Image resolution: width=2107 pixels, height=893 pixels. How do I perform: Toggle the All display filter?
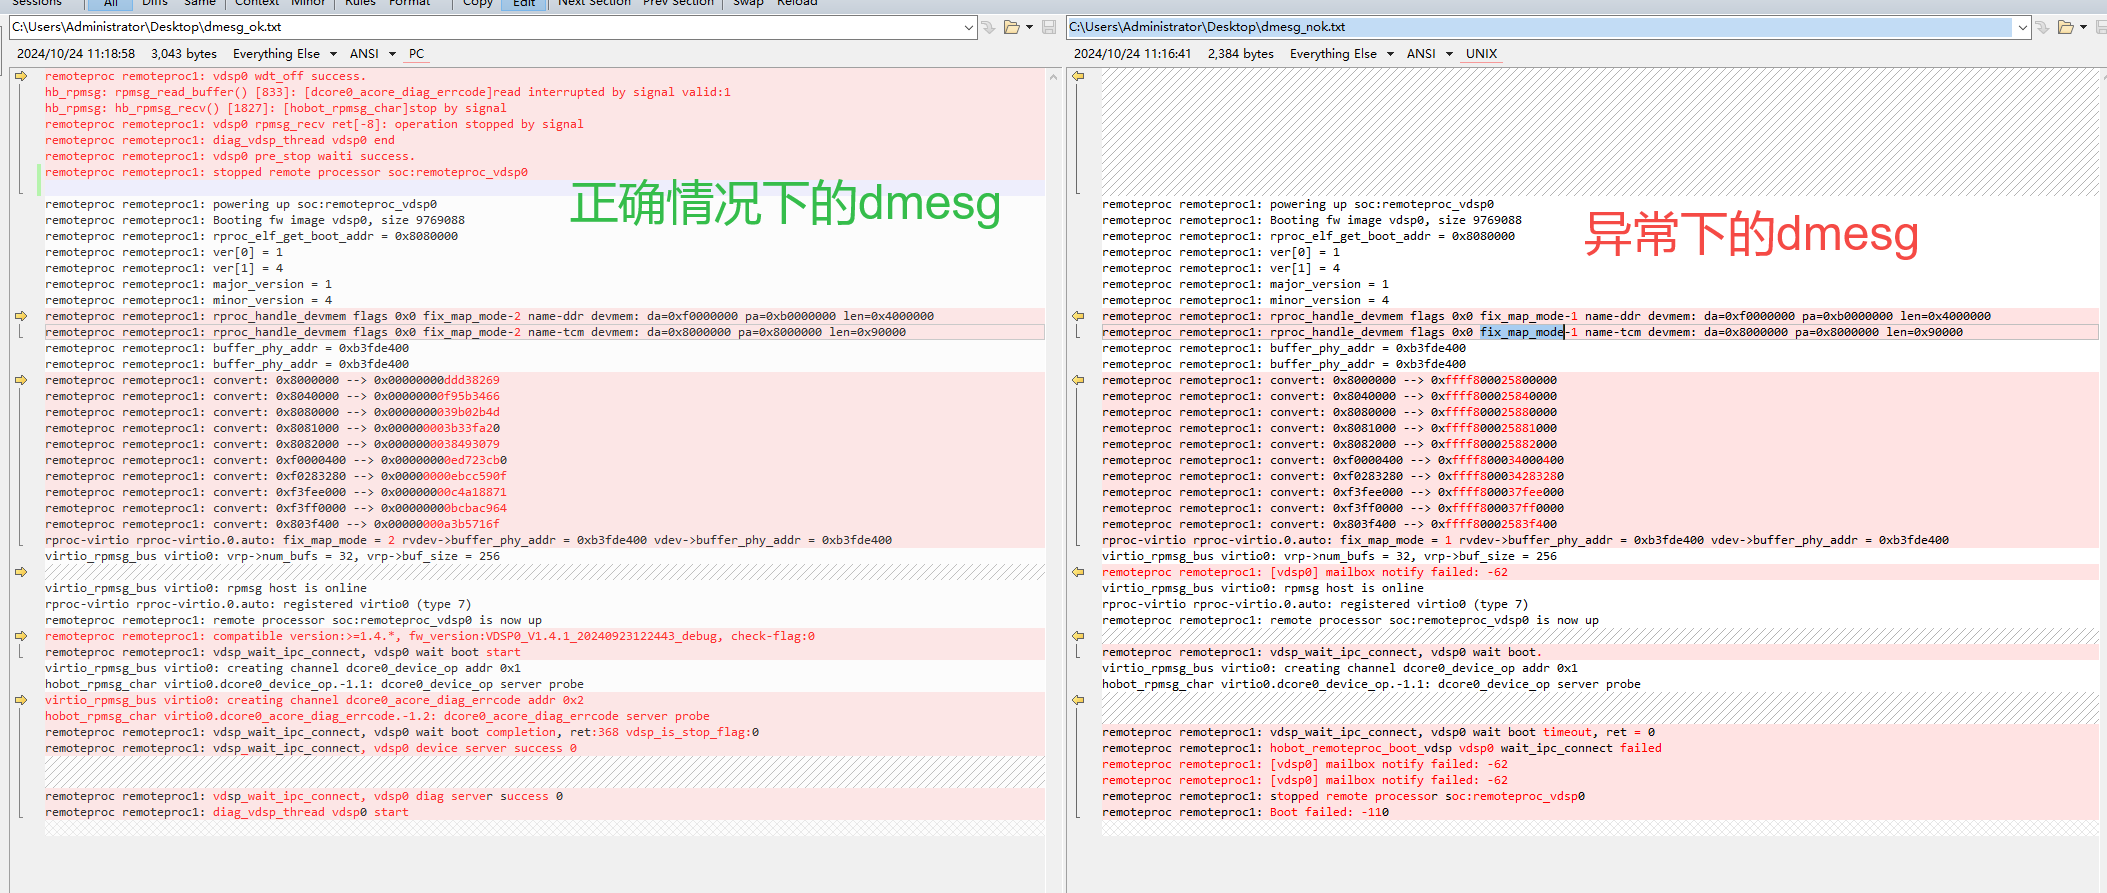coord(110,4)
